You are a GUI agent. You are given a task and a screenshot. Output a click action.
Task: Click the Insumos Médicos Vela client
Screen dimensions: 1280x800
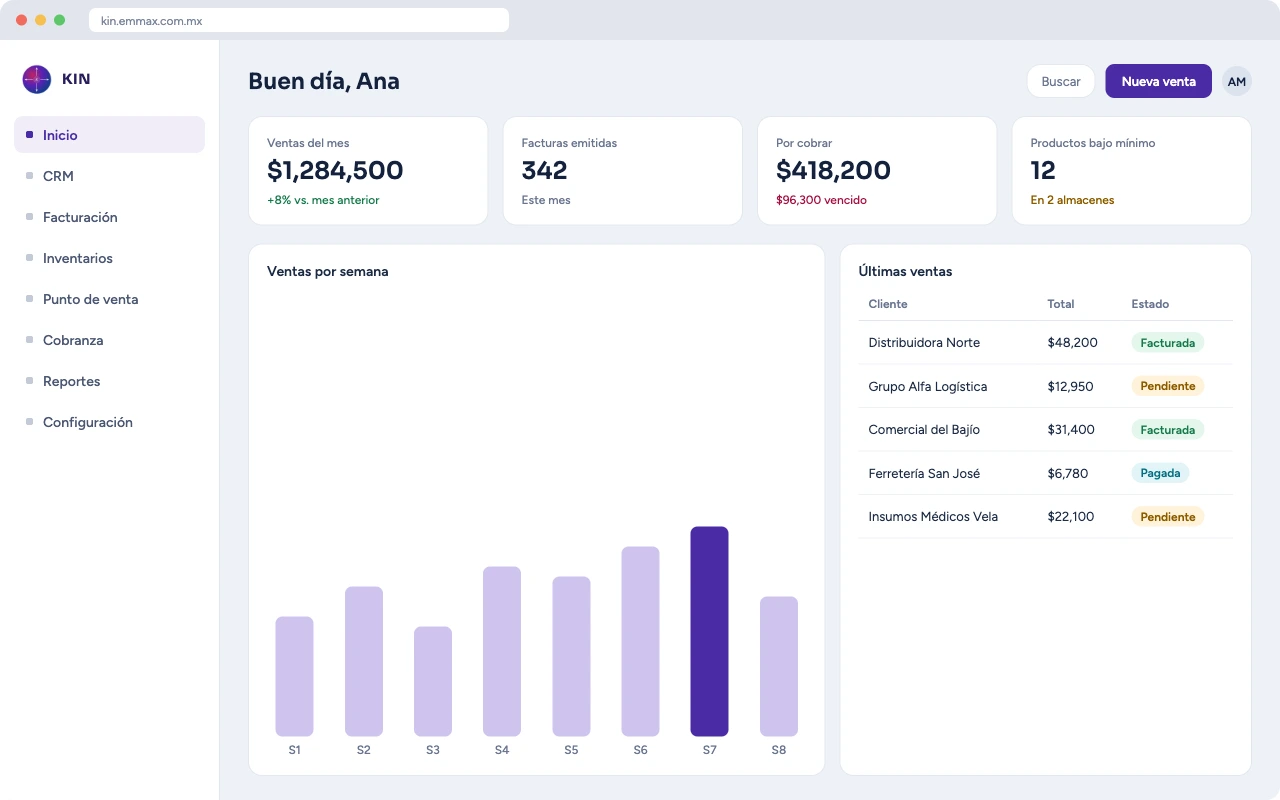pos(933,517)
